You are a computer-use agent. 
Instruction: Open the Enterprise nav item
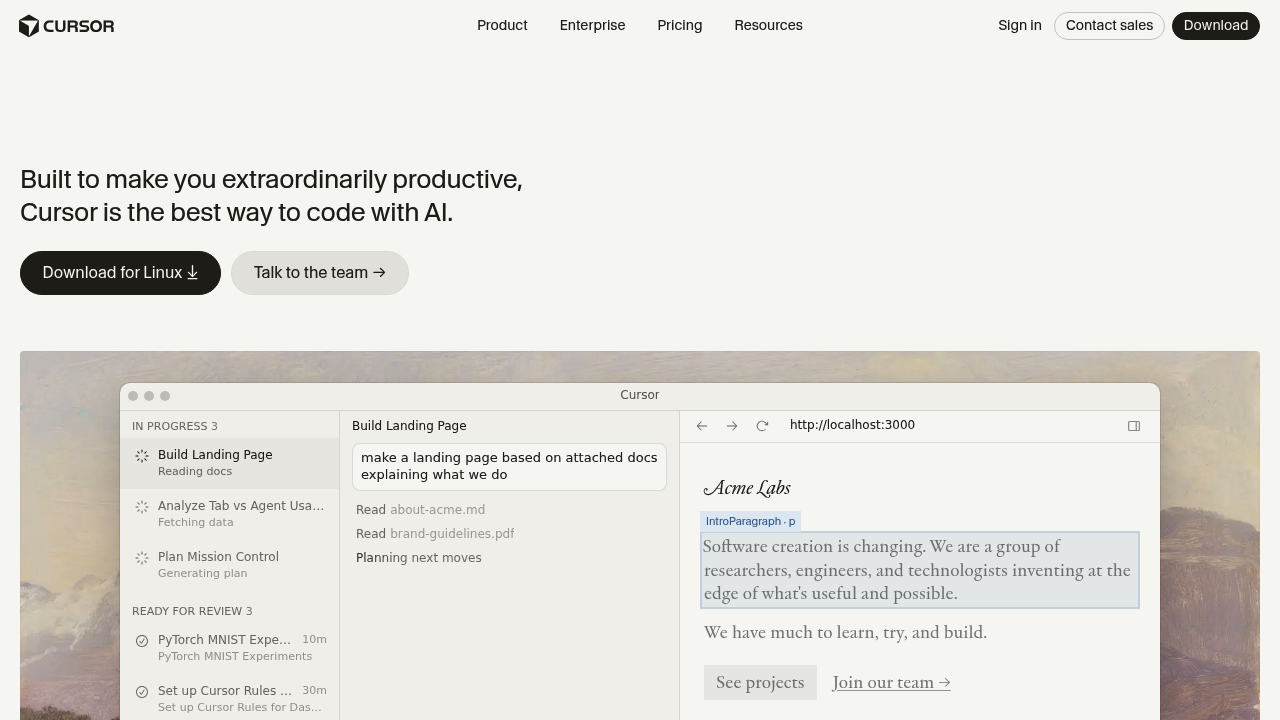(x=592, y=25)
